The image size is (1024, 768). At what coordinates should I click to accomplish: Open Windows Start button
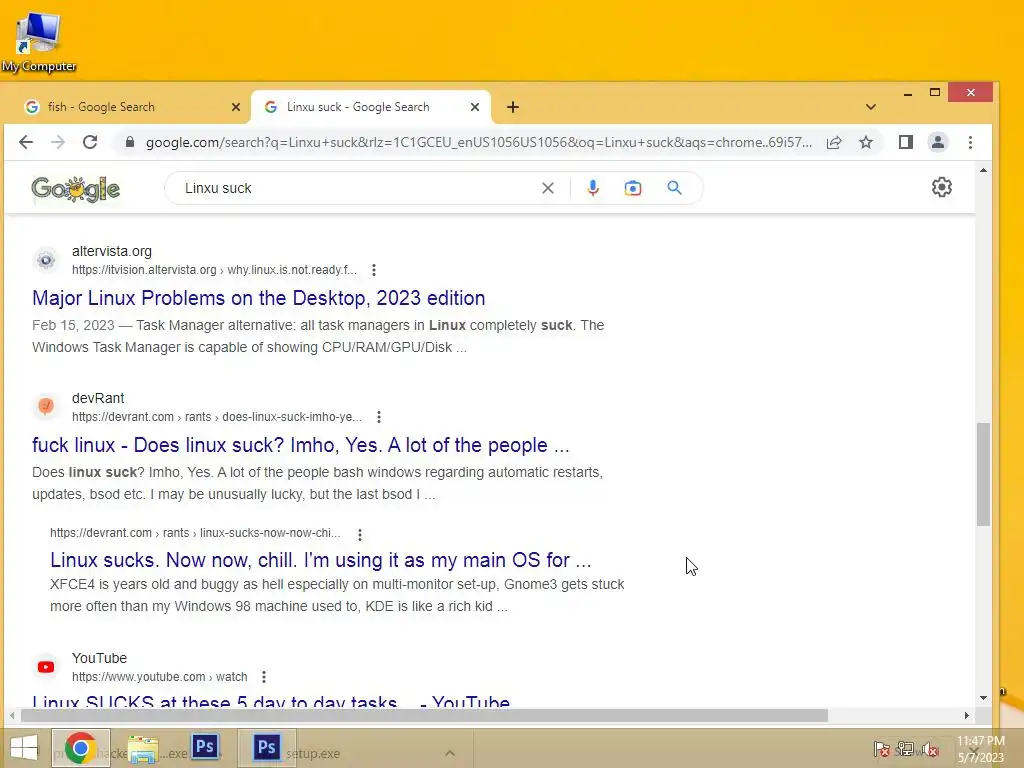24,748
